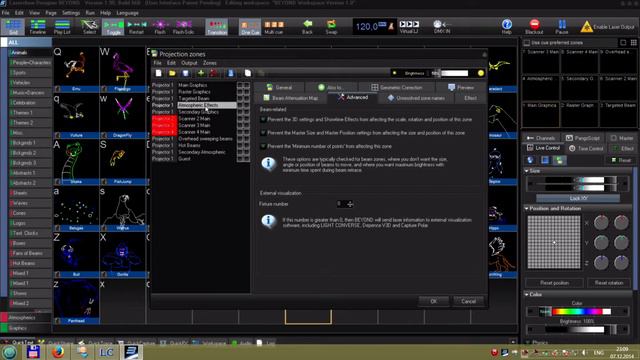Click the red Delete zone icon
This screenshot has width=640, height=360.
(213, 73)
